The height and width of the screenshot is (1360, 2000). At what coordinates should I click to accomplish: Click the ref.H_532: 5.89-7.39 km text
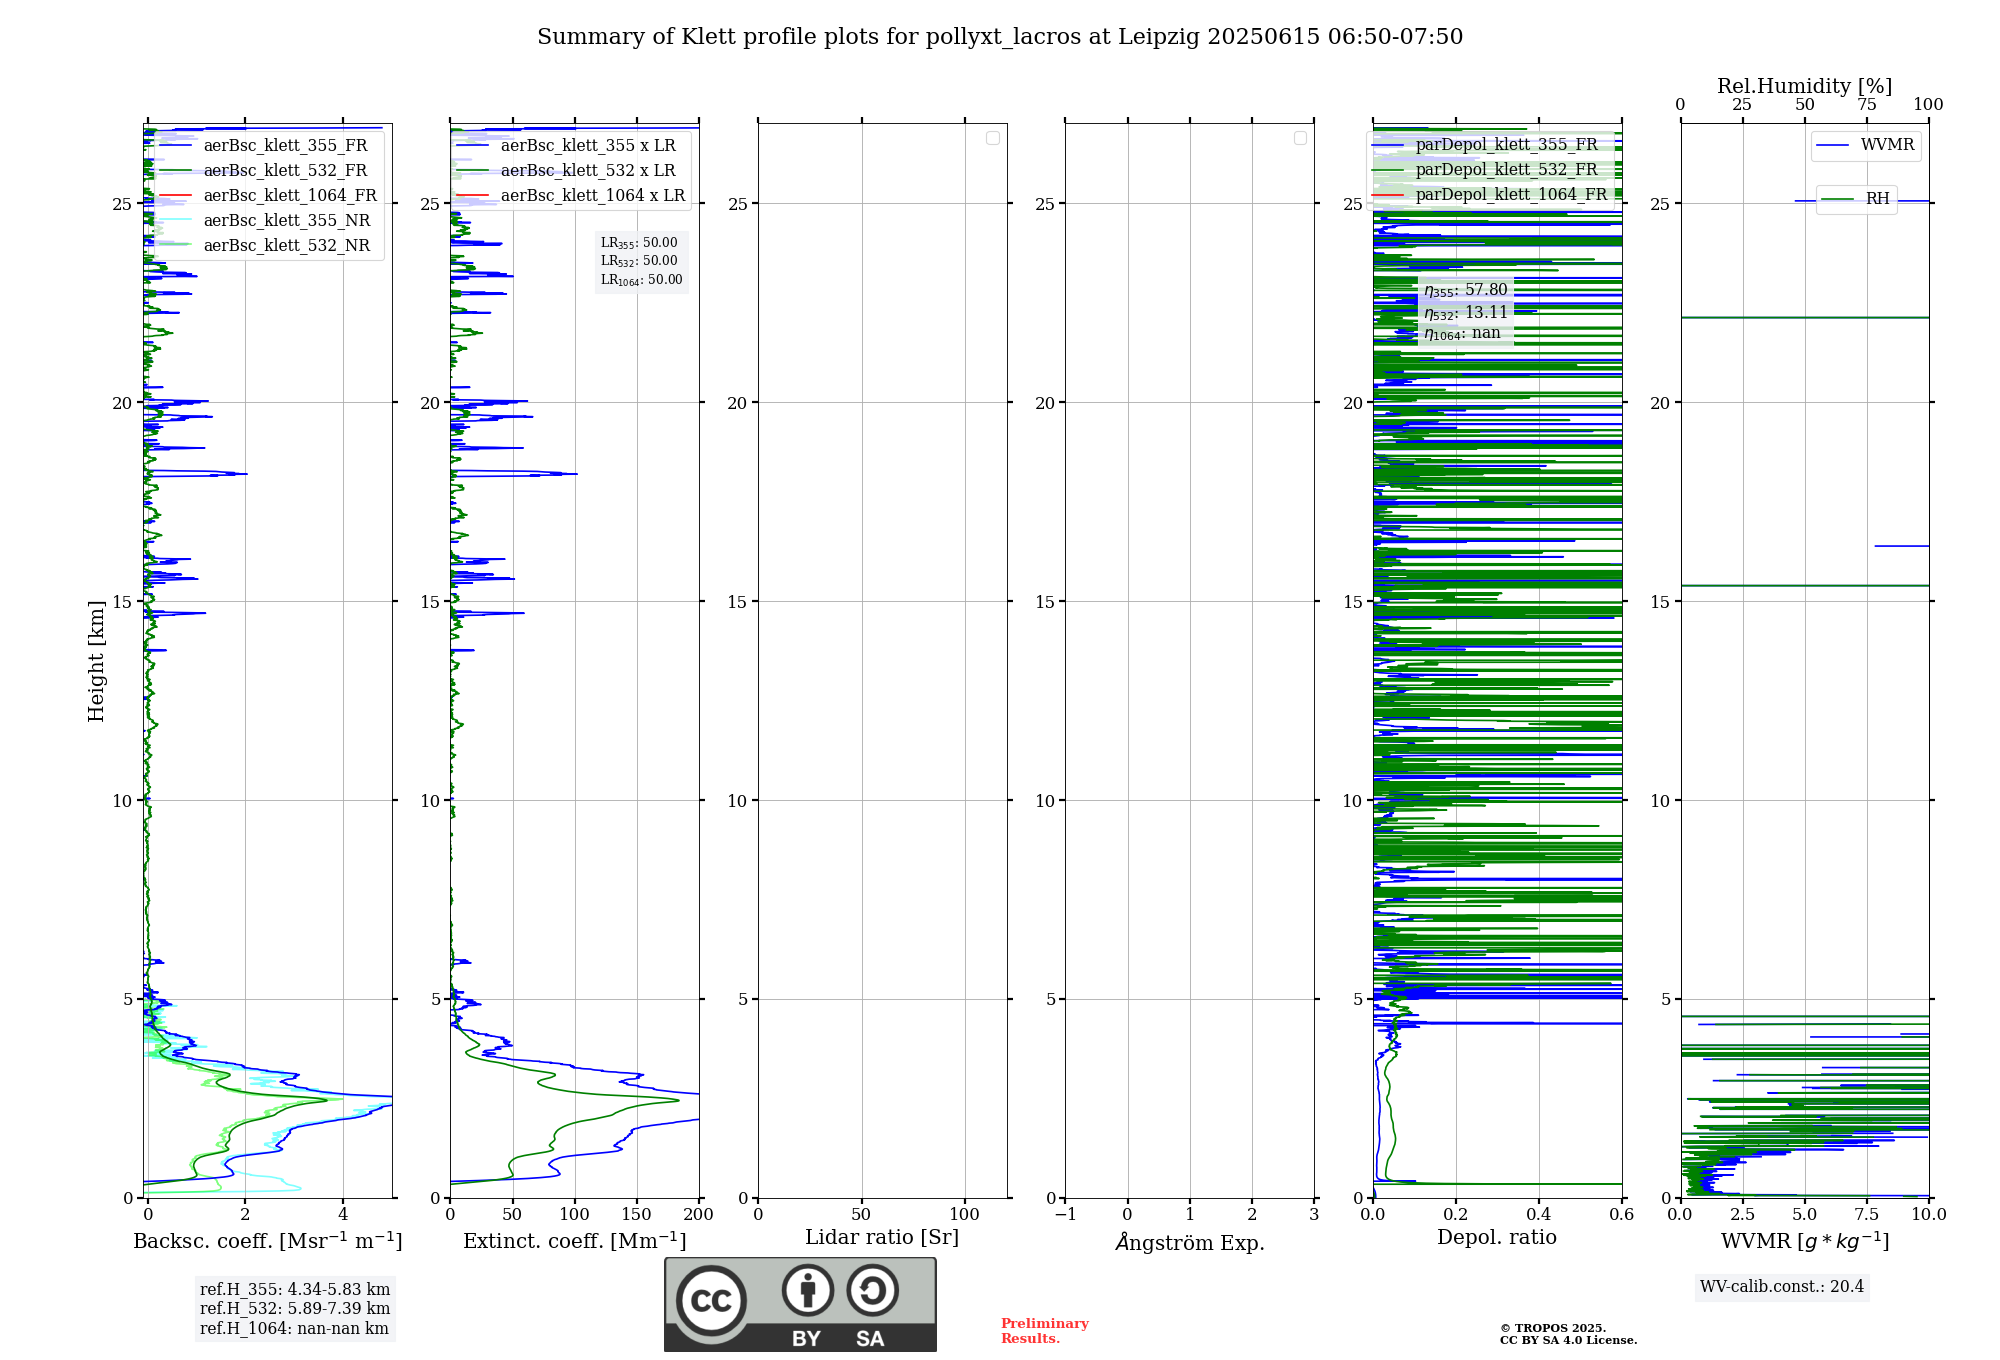[x=295, y=1309]
